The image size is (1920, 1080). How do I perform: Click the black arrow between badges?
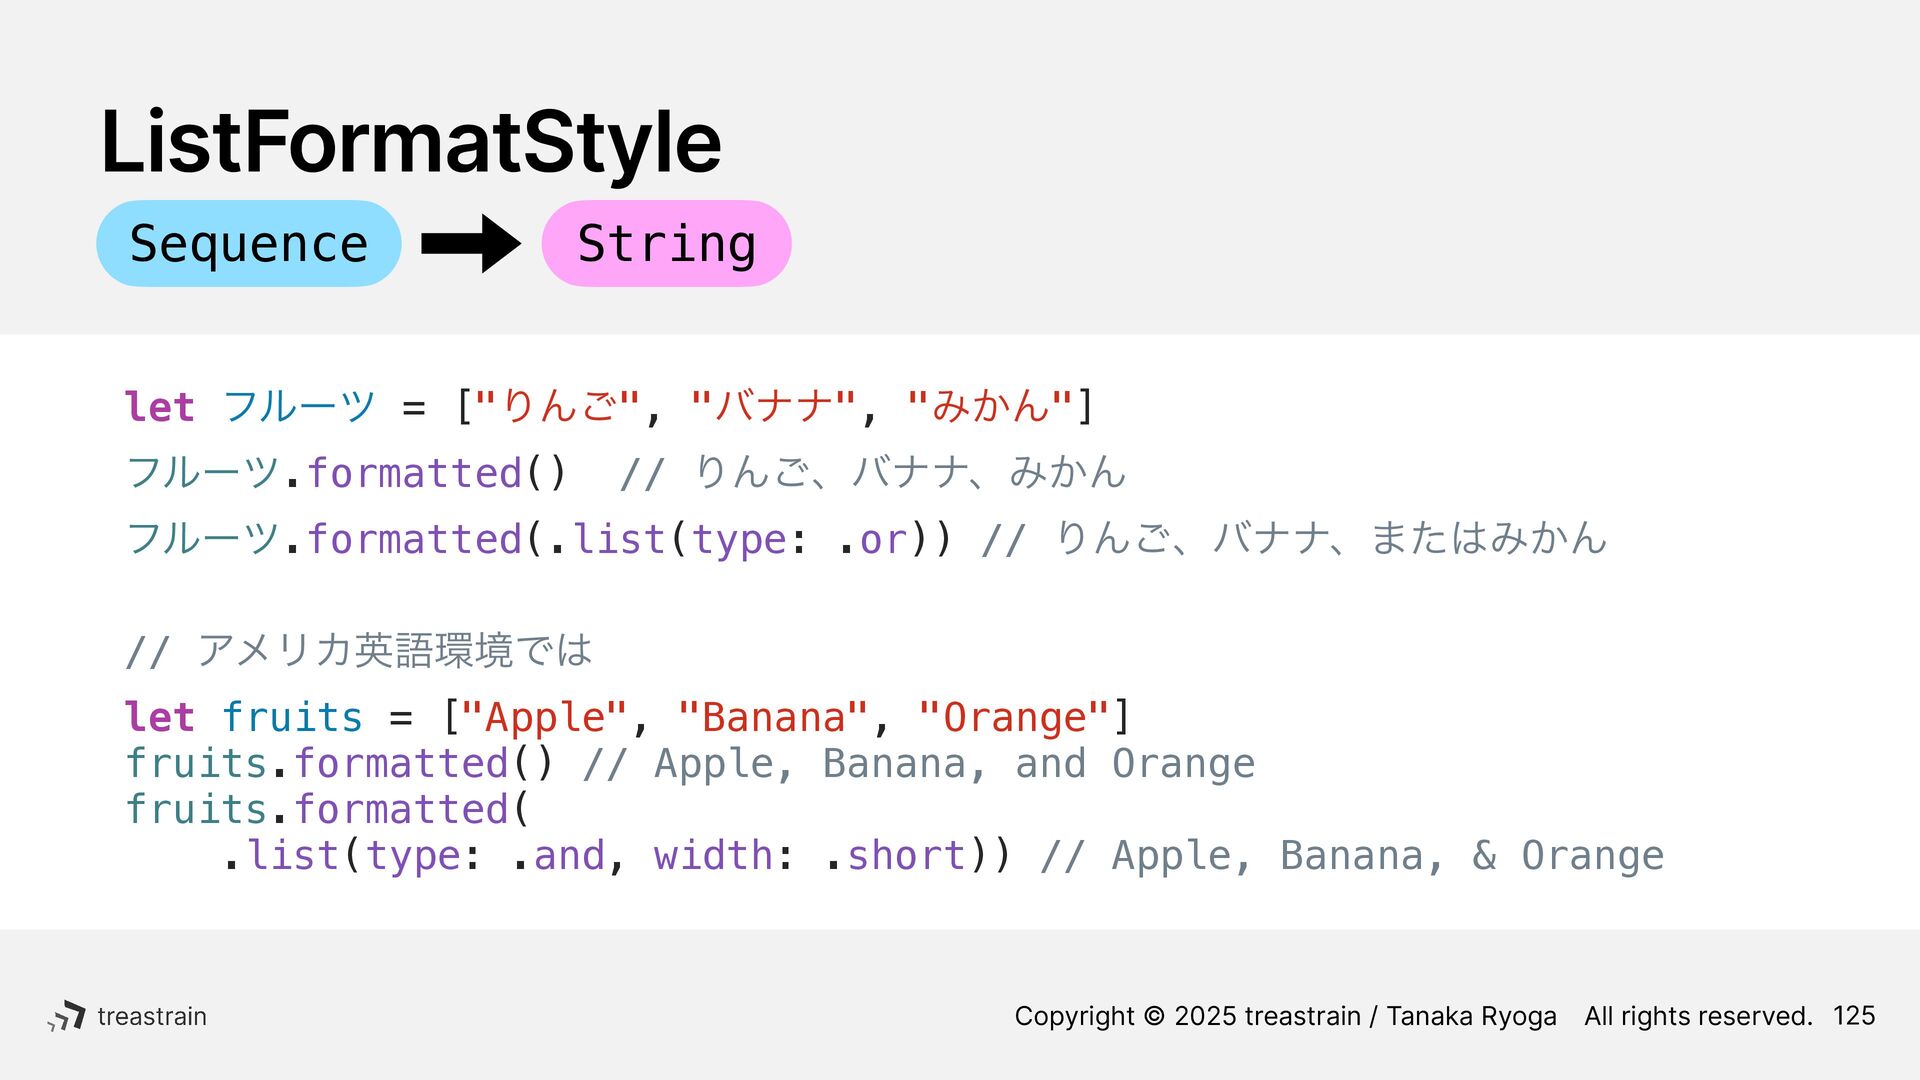pyautogui.click(x=471, y=243)
